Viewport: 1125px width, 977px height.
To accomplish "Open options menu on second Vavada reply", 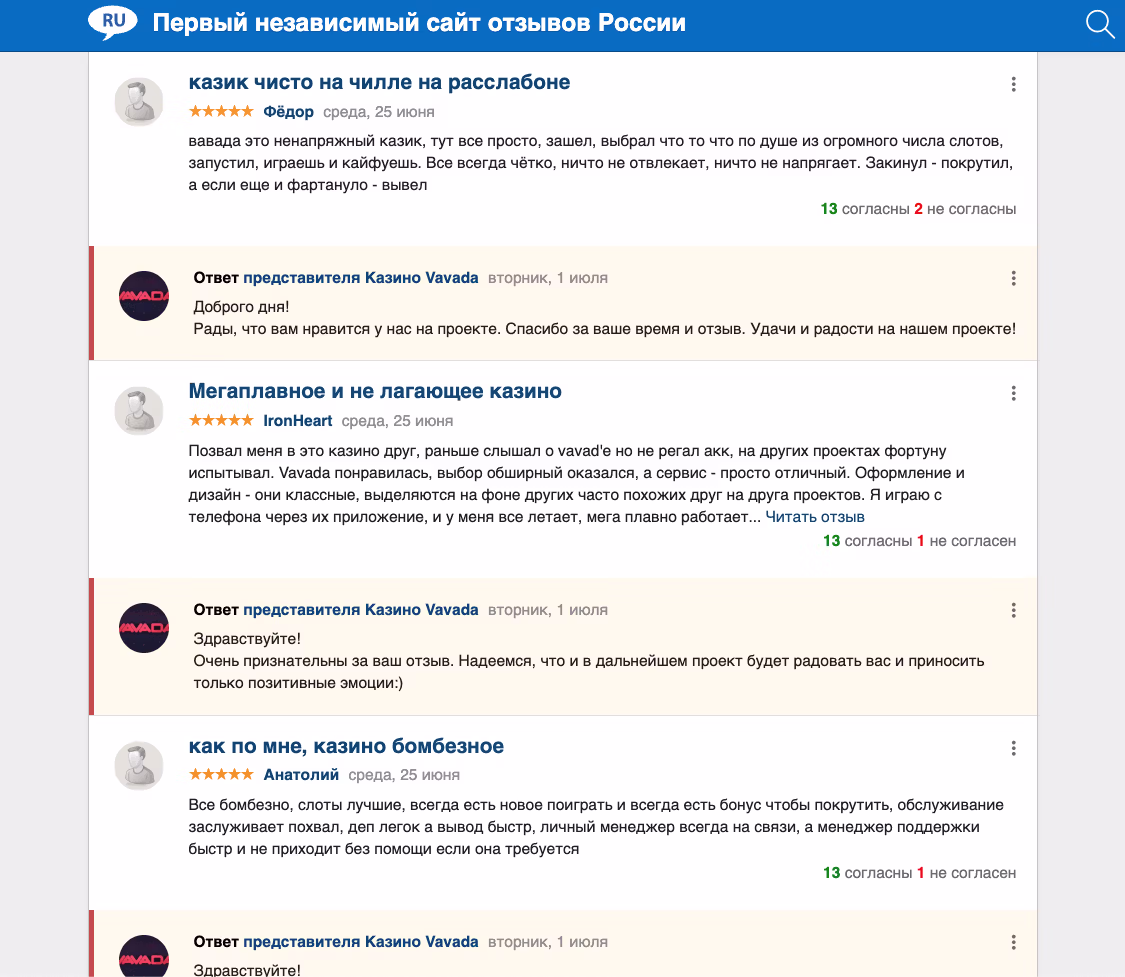I will pyautogui.click(x=1013, y=609).
